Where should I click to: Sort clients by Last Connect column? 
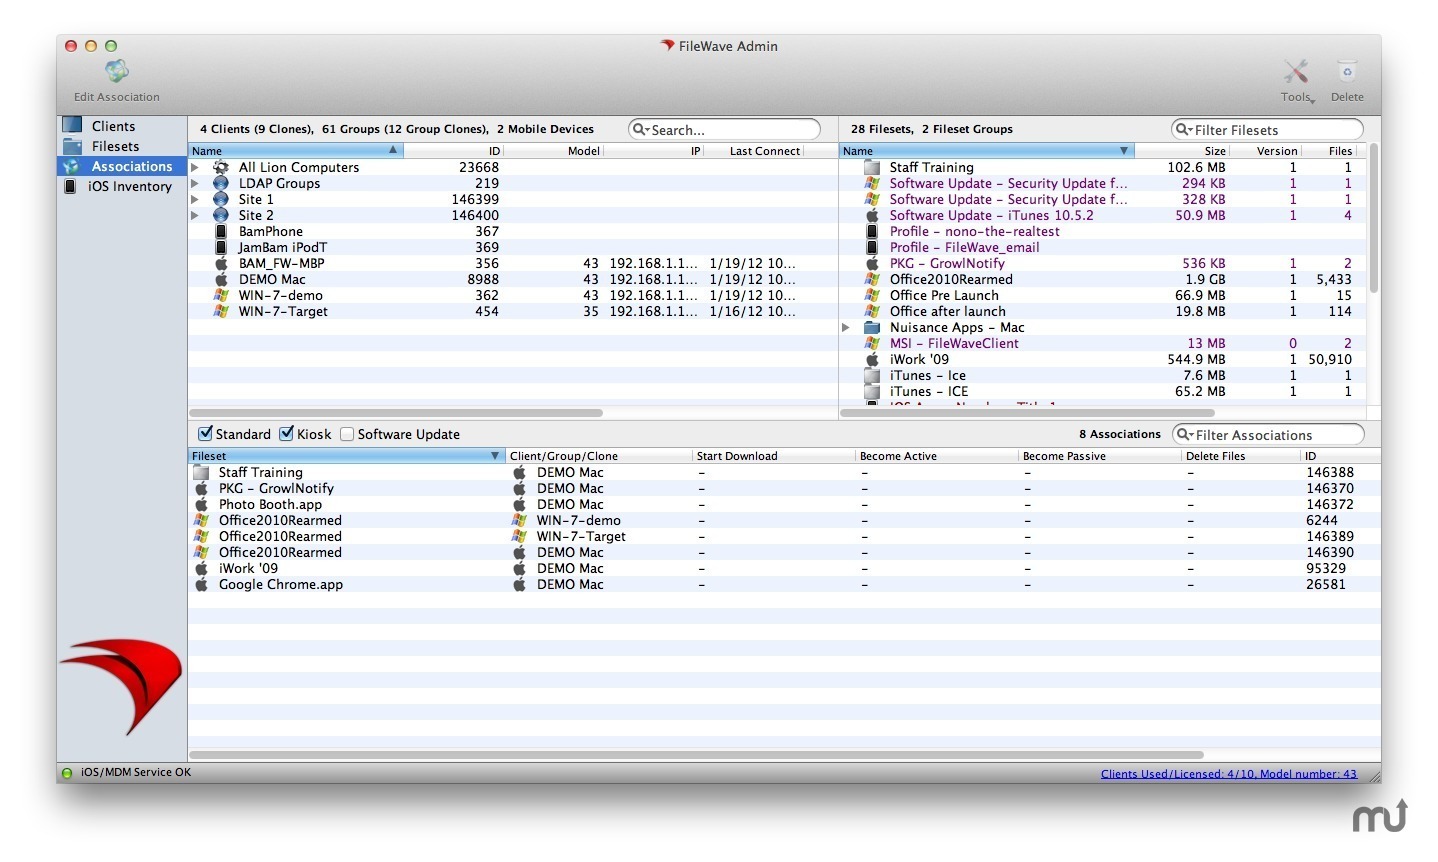click(754, 151)
